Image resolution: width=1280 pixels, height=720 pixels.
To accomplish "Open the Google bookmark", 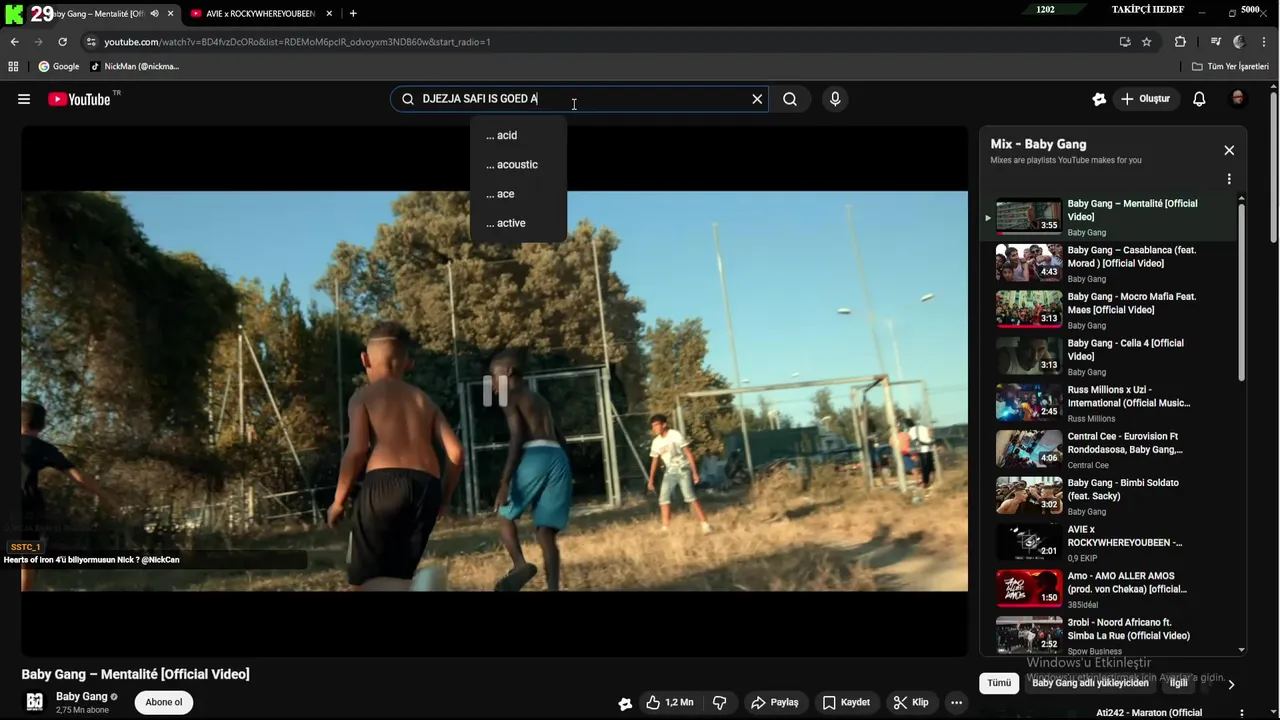I will [59, 67].
